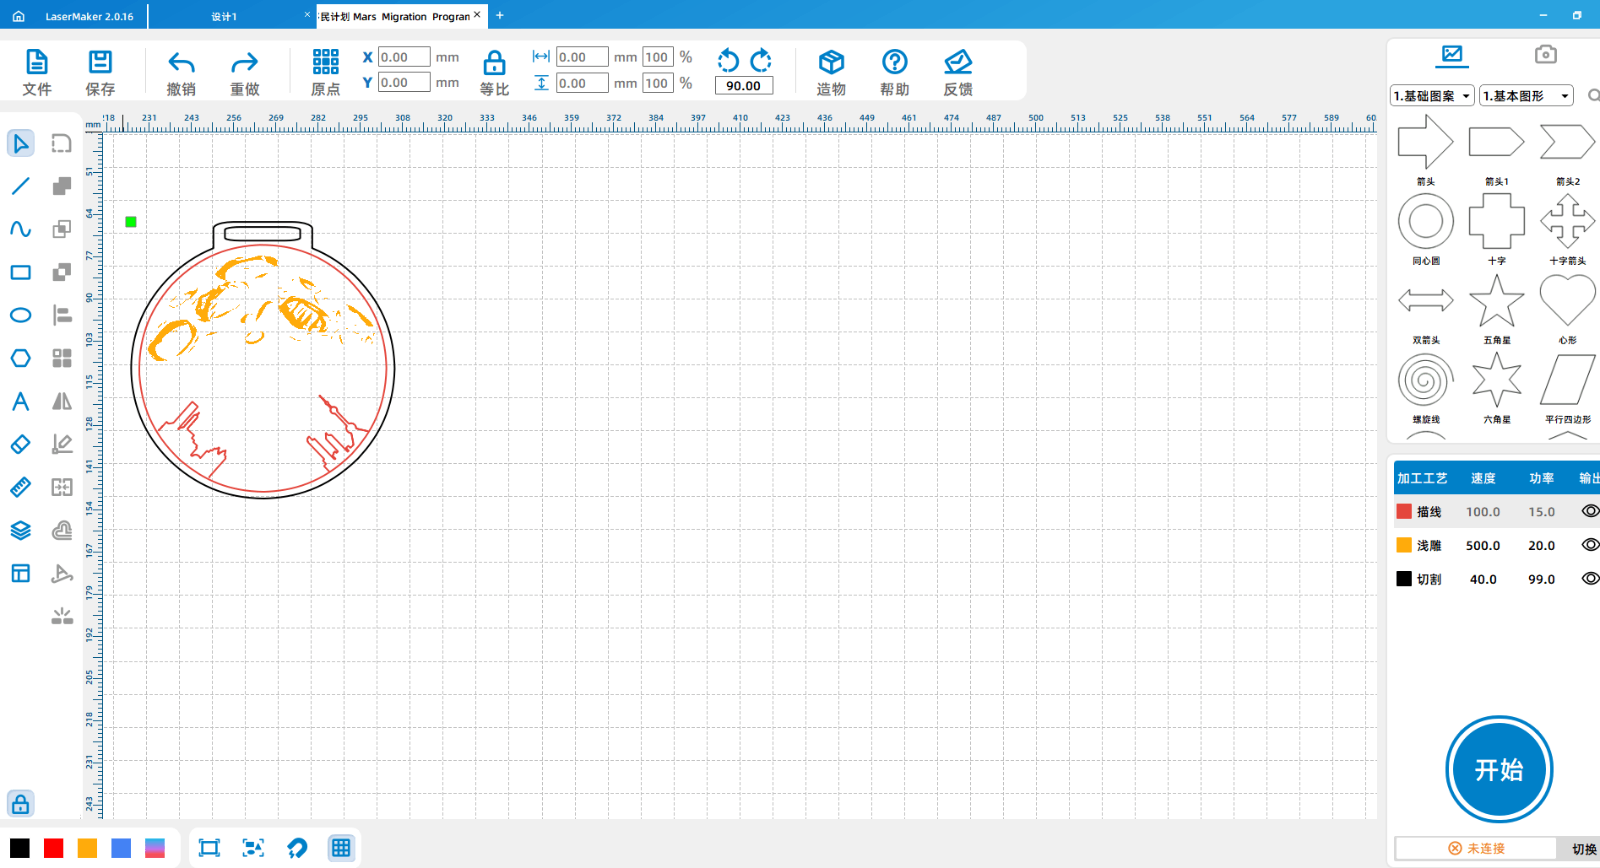The width and height of the screenshot is (1600, 868).
Task: Click the X coordinate input field
Action: (x=404, y=57)
